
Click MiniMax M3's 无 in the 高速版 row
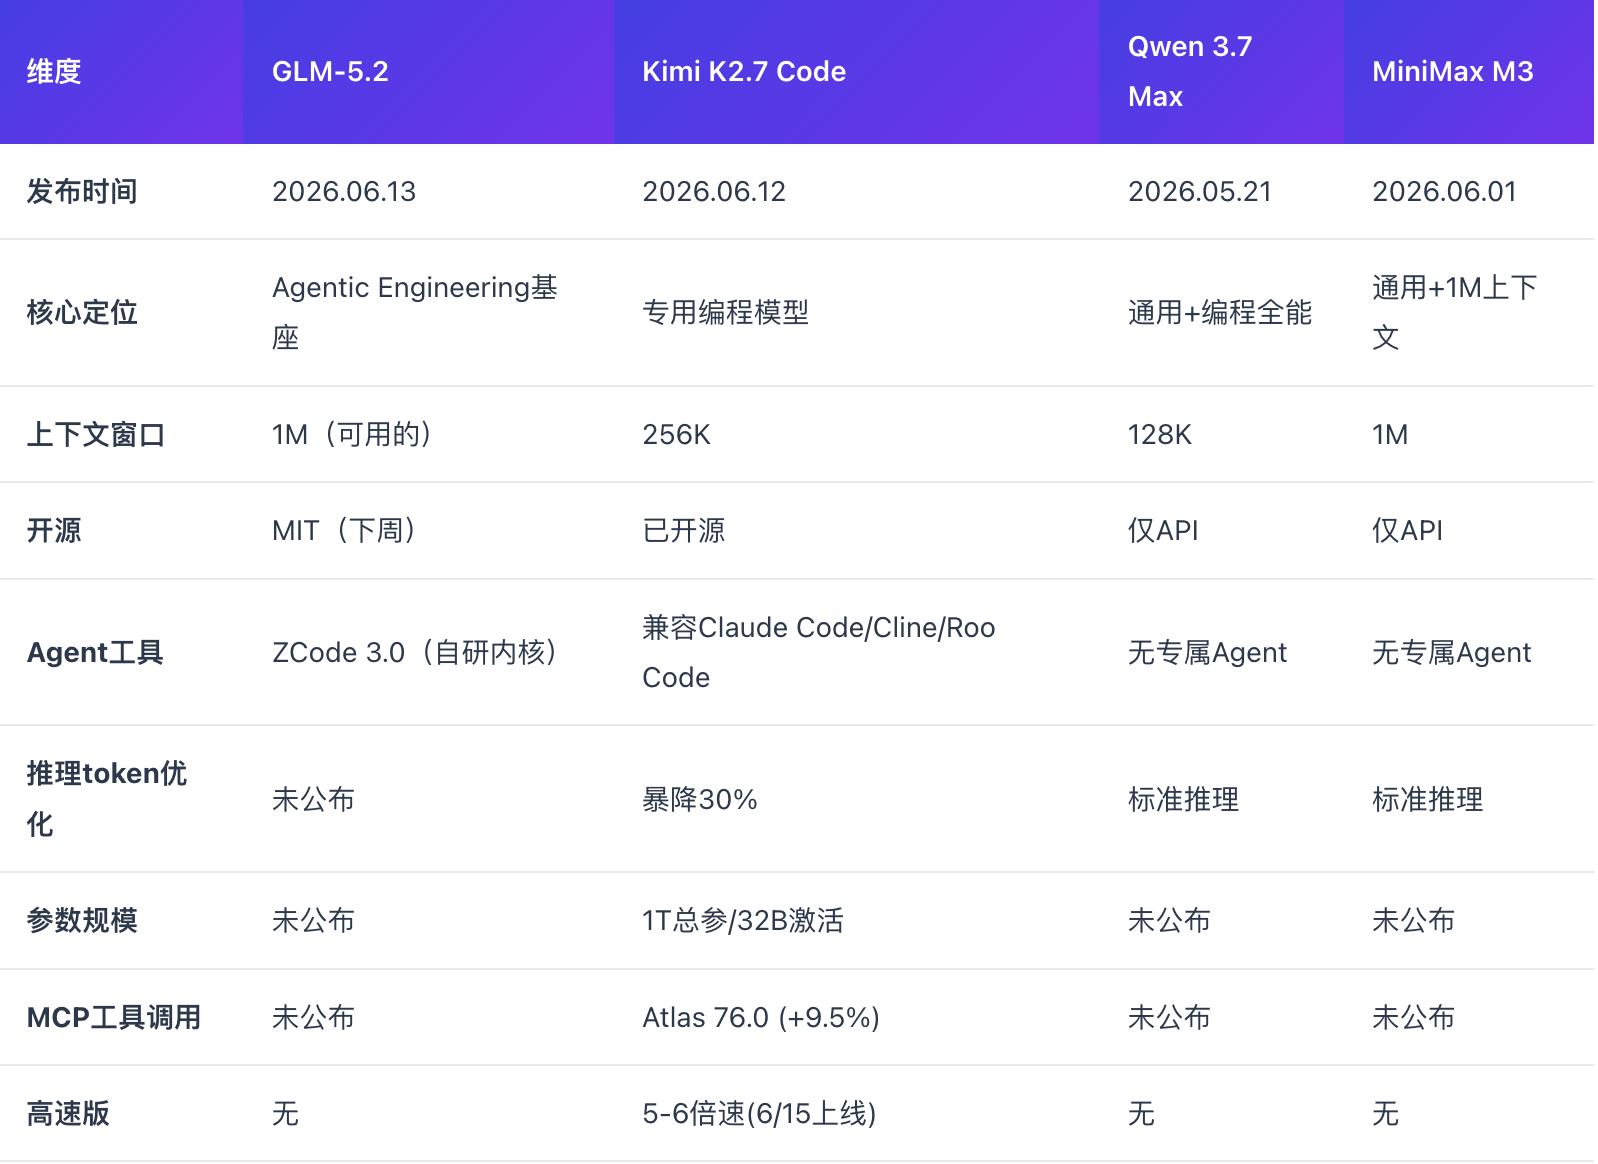tap(1386, 1114)
